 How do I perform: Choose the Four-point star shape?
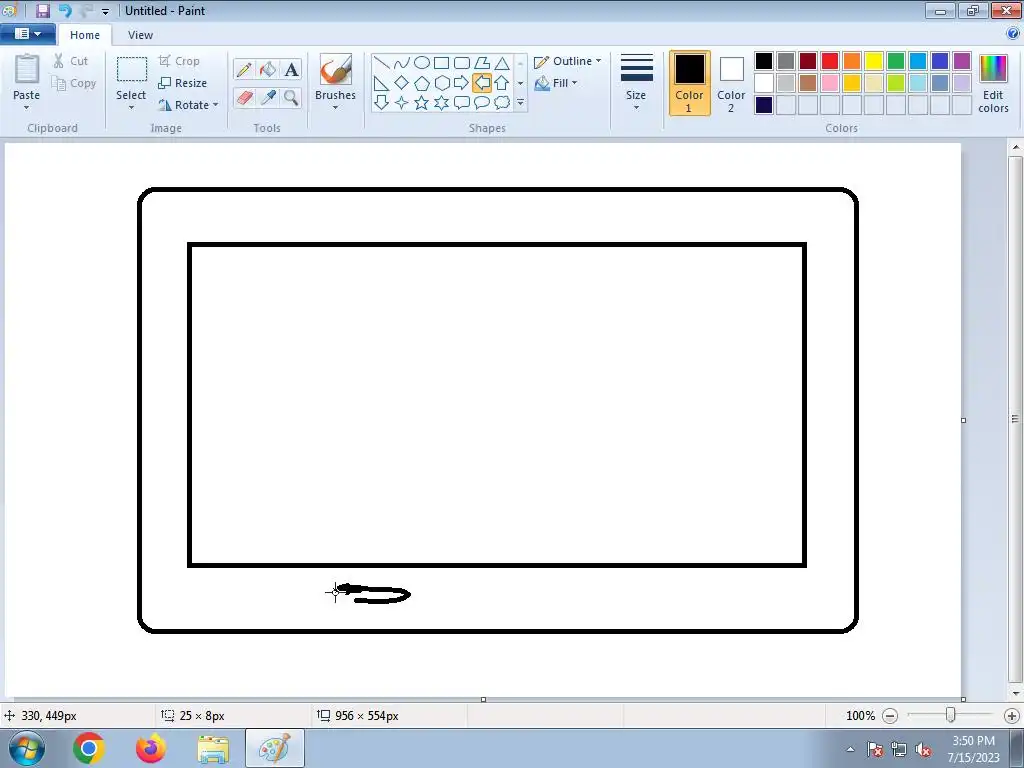pos(402,103)
